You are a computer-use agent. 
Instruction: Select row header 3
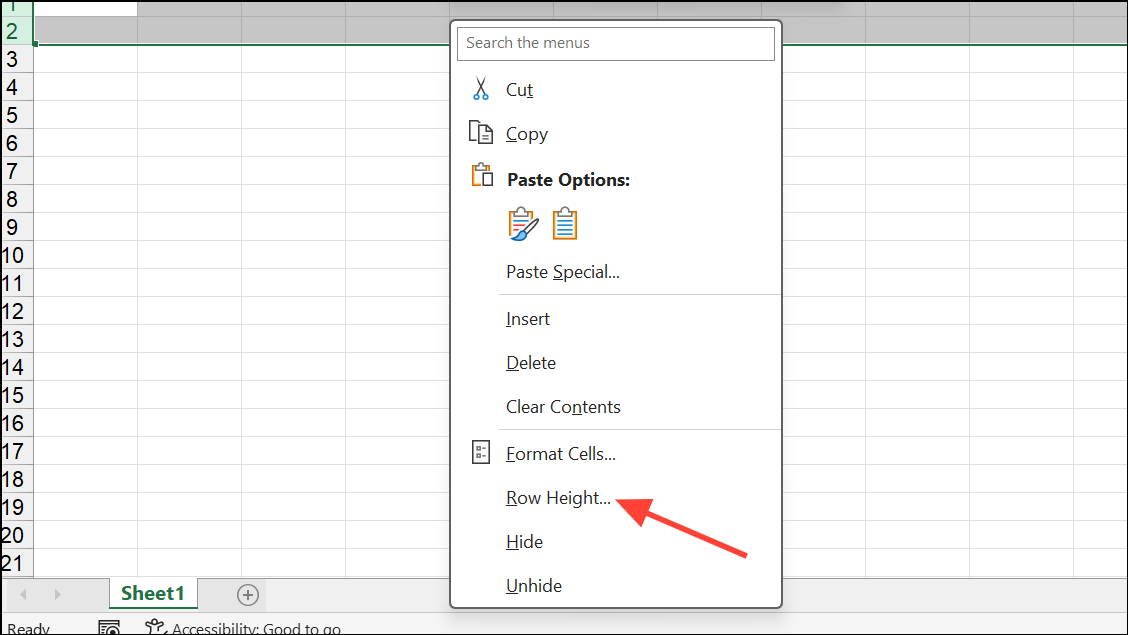click(17, 59)
